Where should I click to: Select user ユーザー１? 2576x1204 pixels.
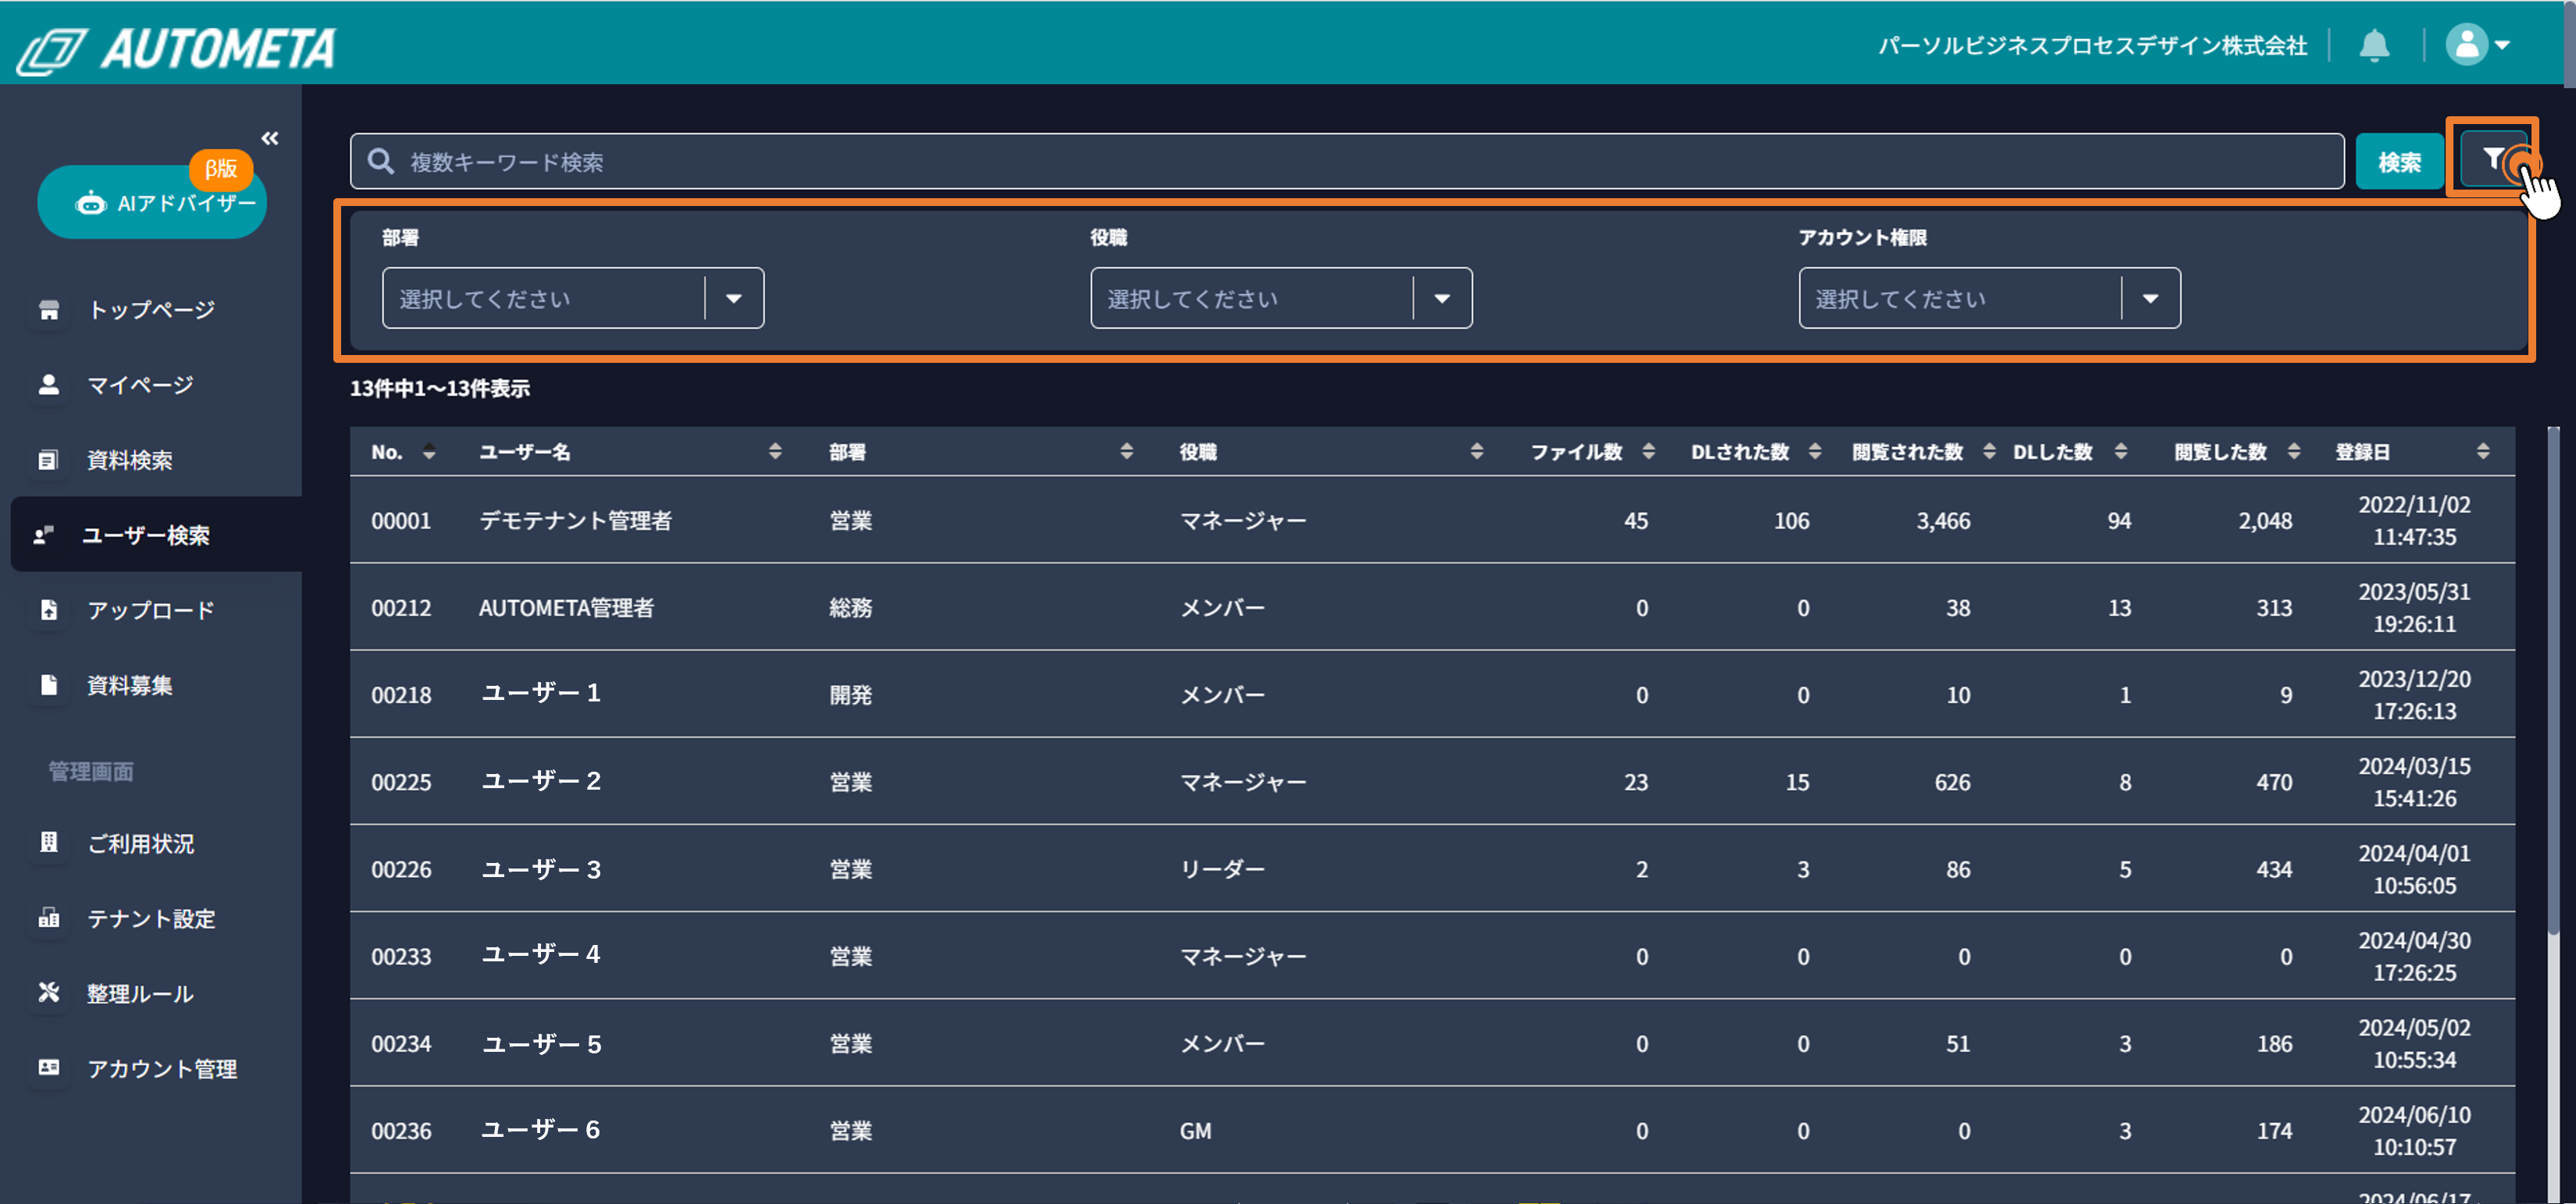[541, 693]
